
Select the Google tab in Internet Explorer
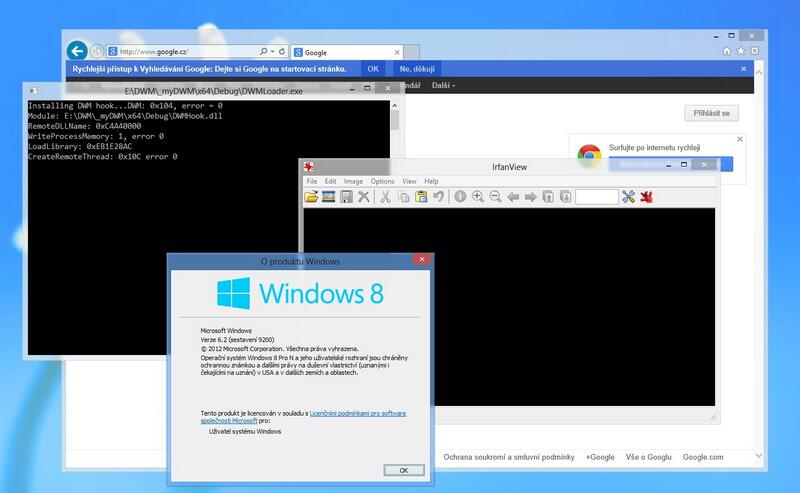[347, 53]
